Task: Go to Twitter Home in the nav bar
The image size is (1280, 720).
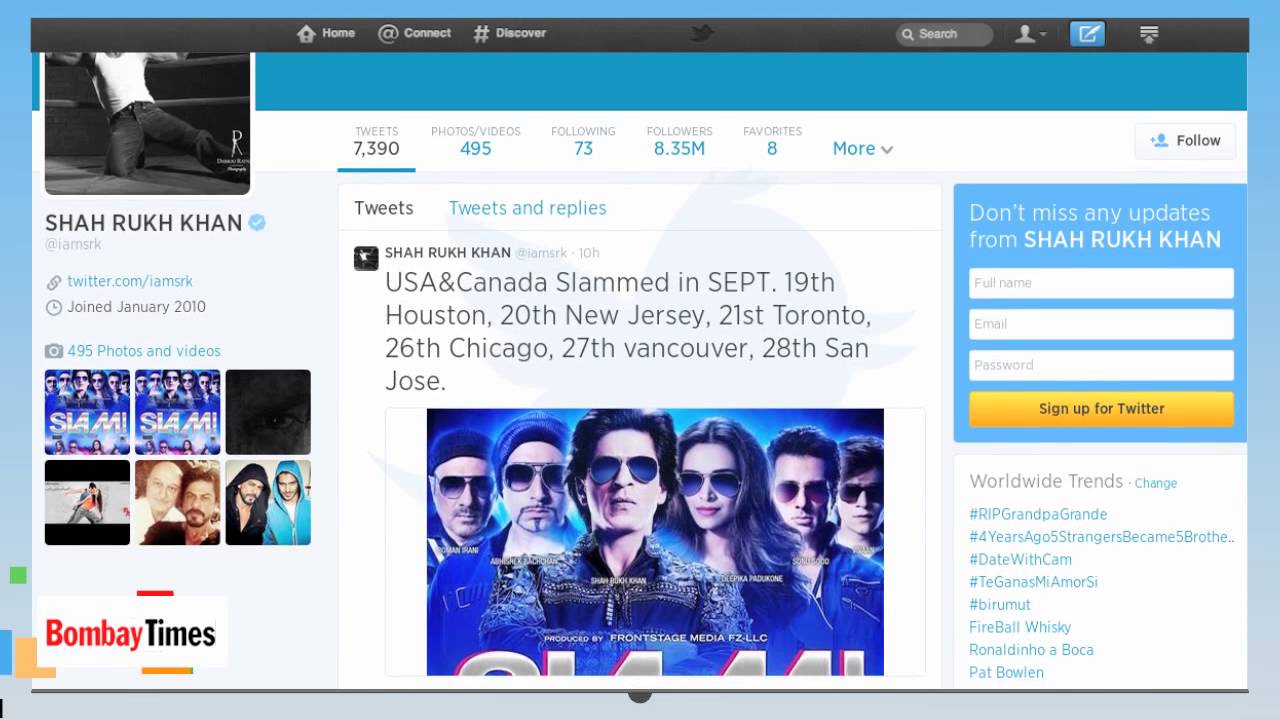Action: tap(326, 33)
